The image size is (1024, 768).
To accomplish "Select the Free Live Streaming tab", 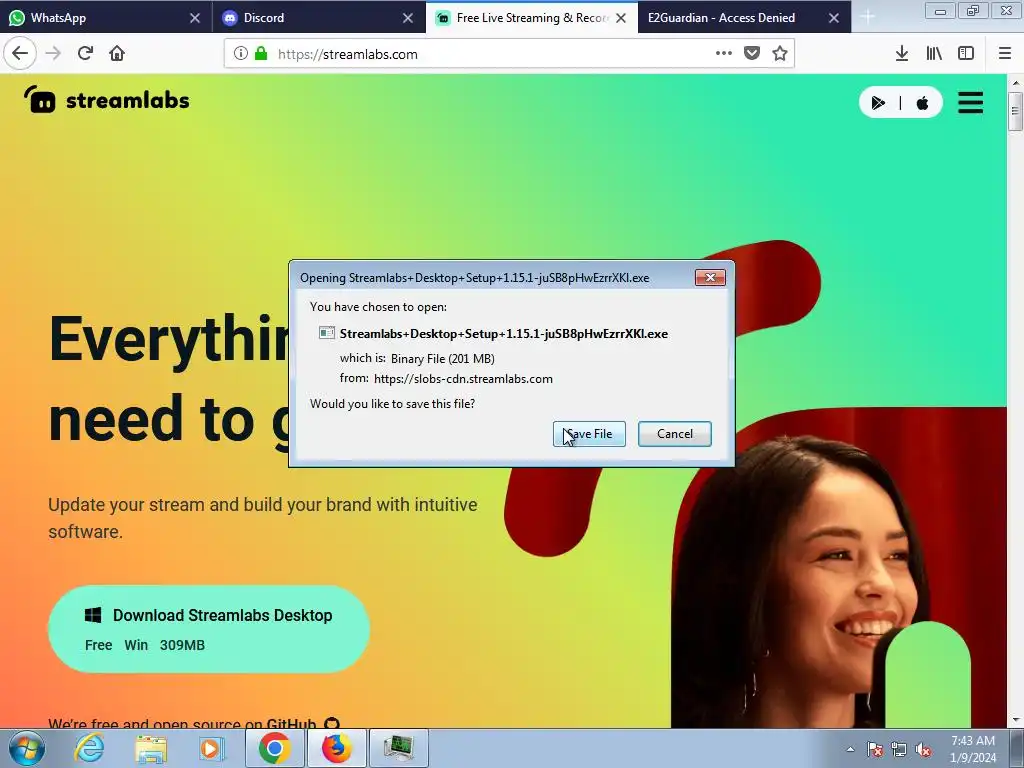I will pos(532,18).
